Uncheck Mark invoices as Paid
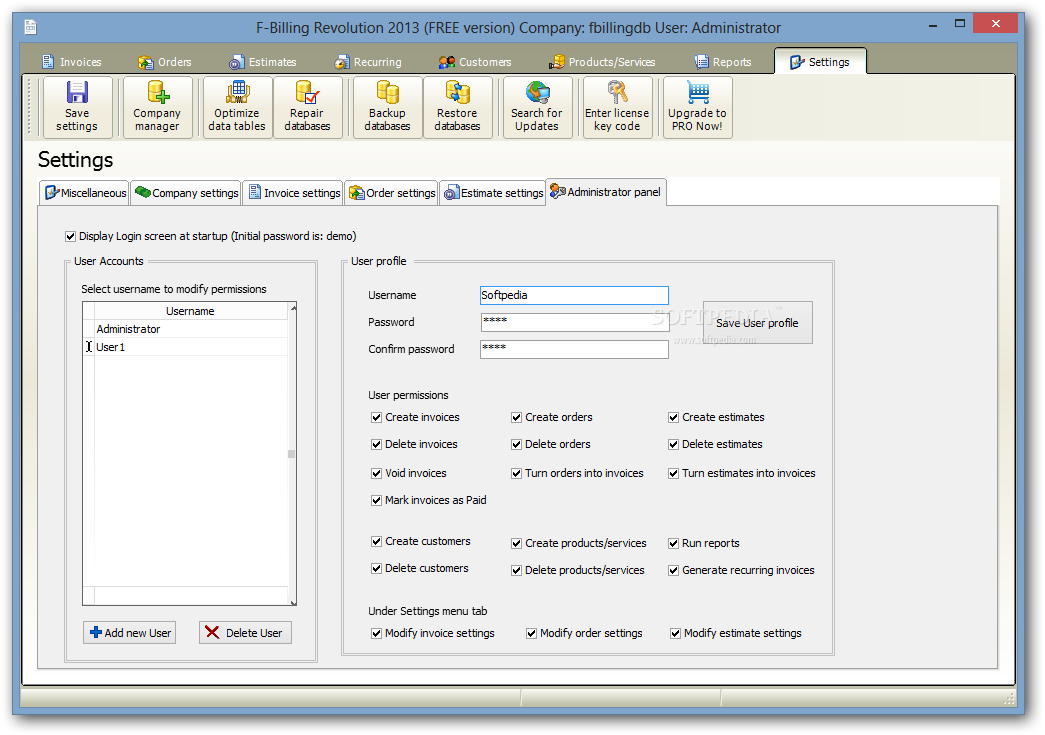 (x=377, y=500)
